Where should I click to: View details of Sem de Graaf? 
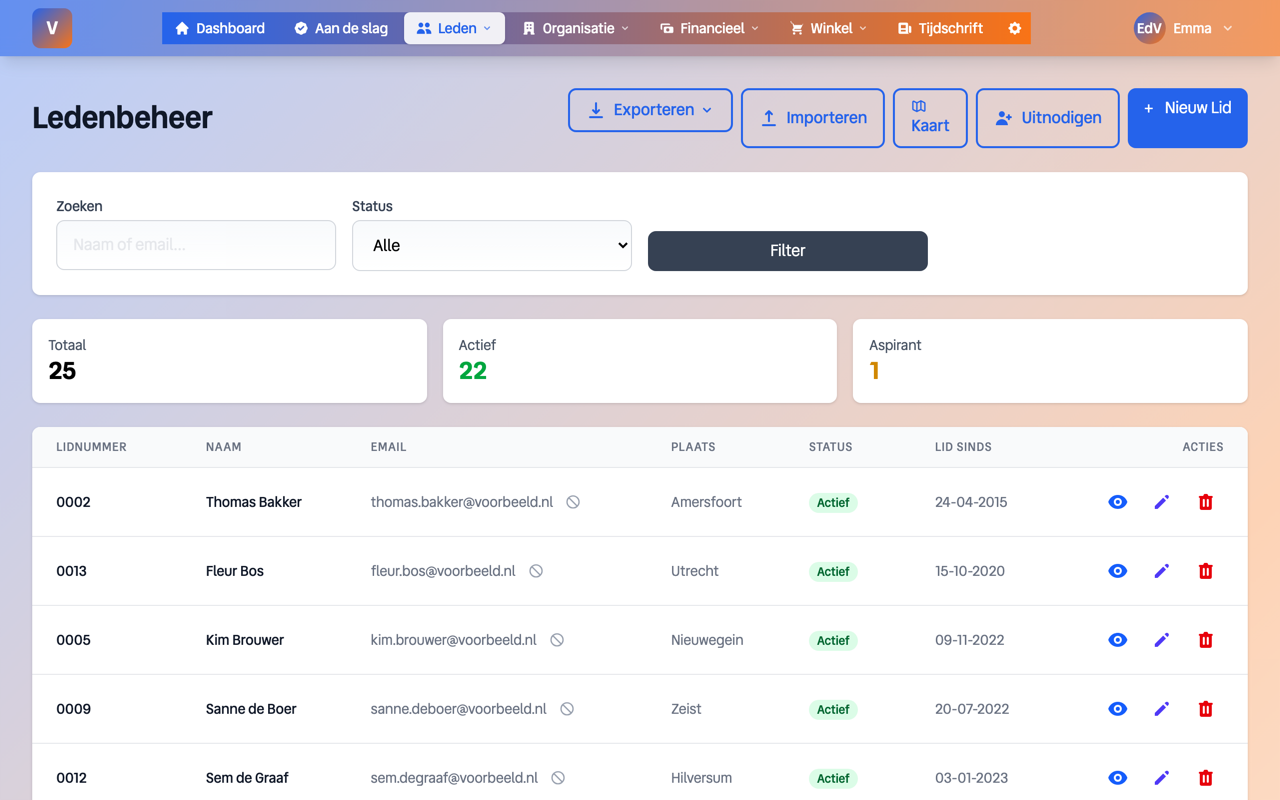(x=1118, y=778)
